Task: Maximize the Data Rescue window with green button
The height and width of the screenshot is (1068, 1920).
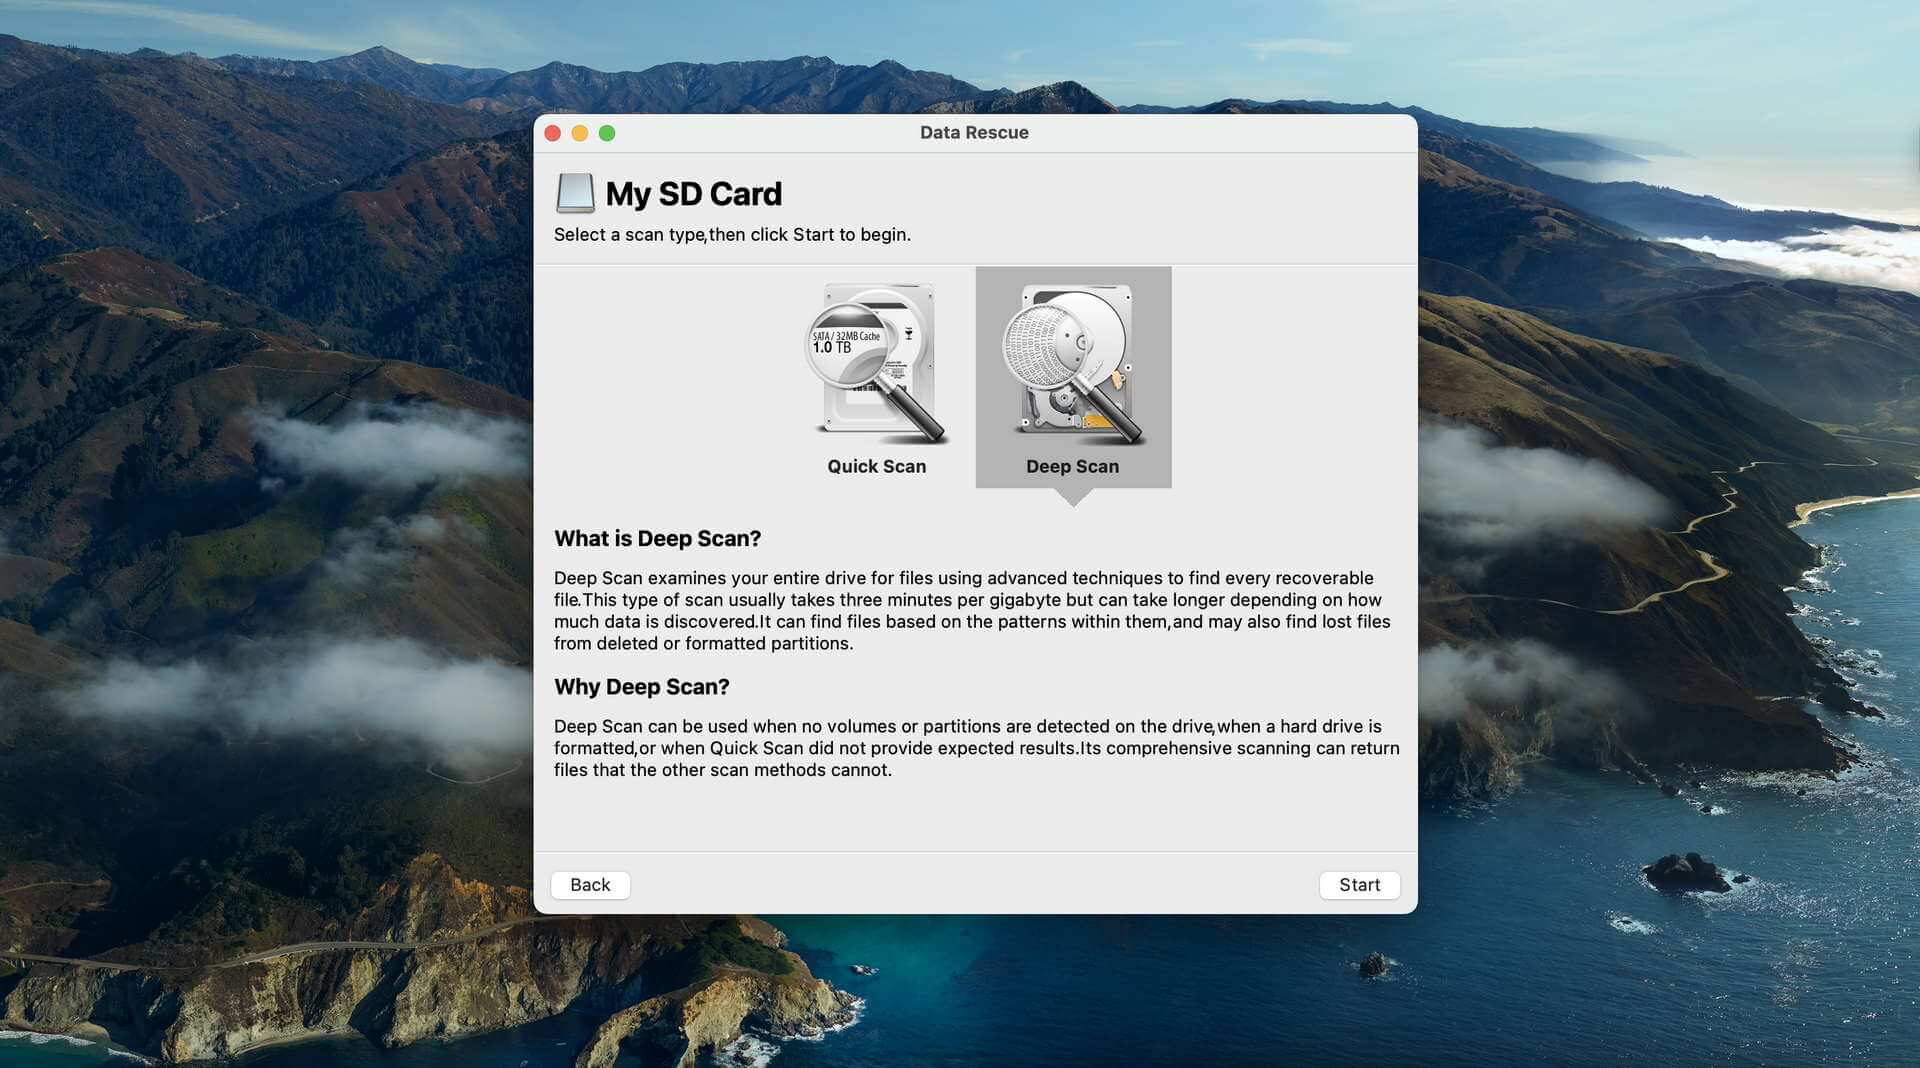Action: (x=606, y=133)
